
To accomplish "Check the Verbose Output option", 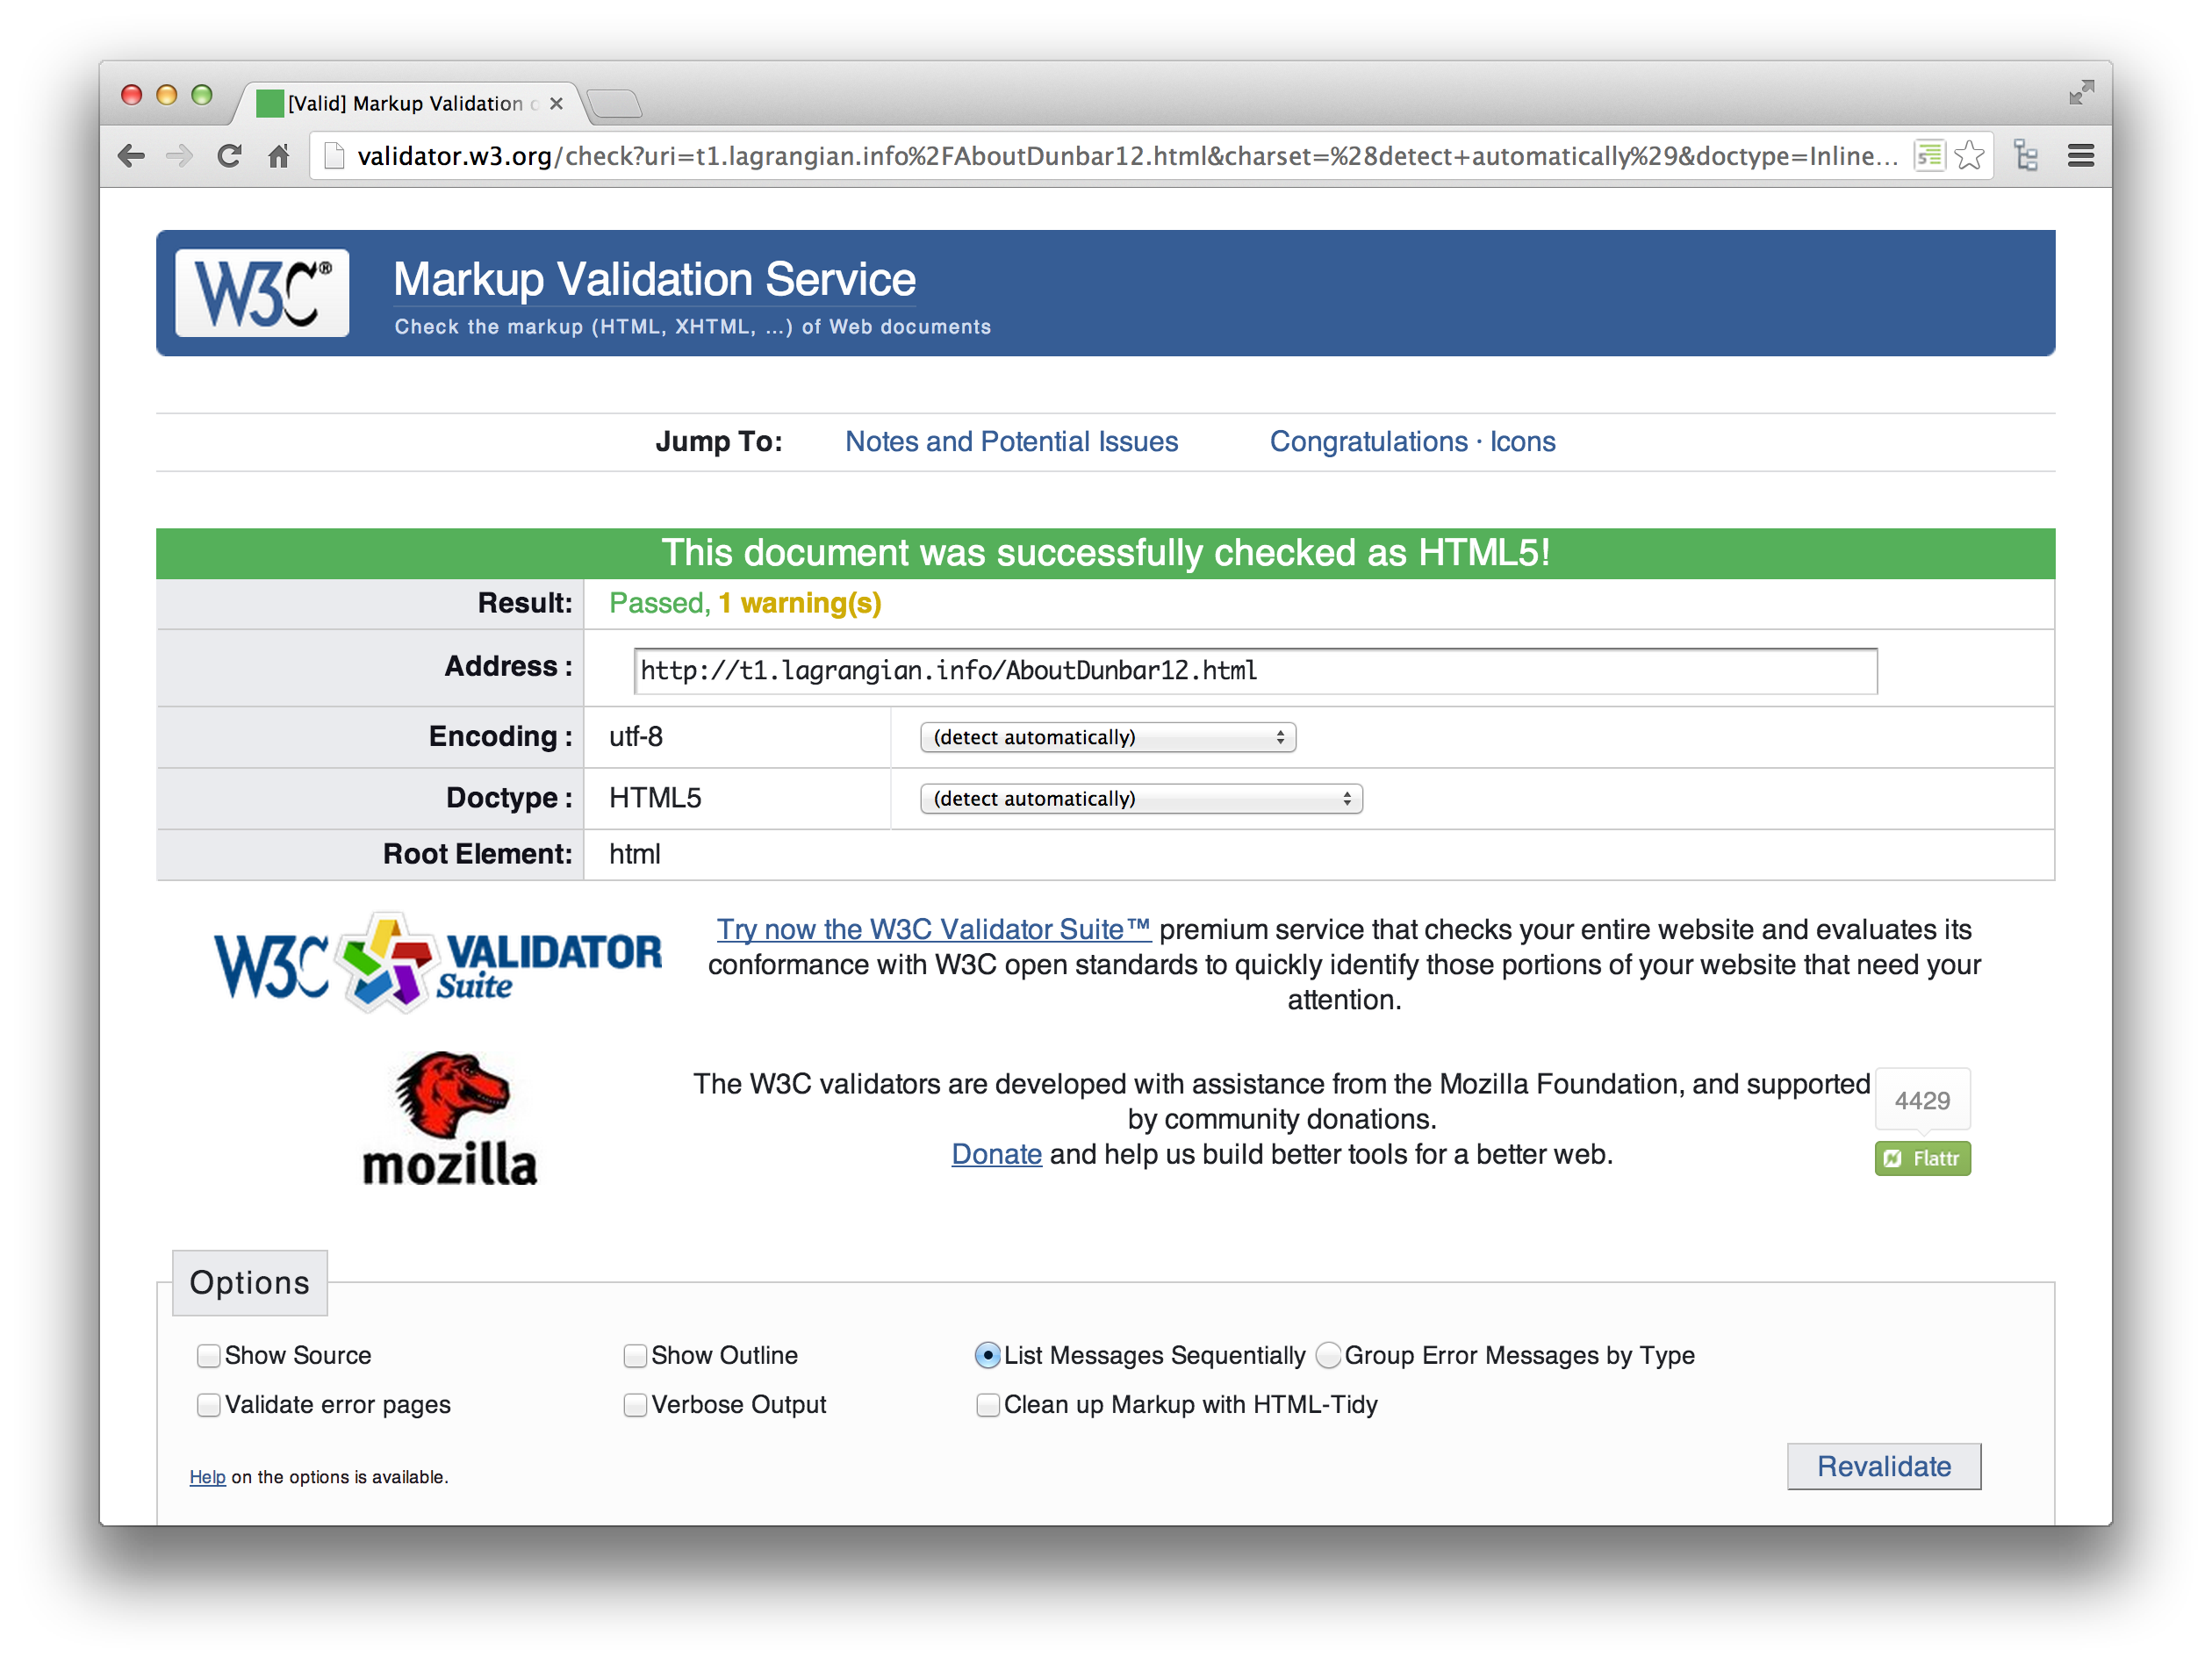I will tap(635, 1404).
